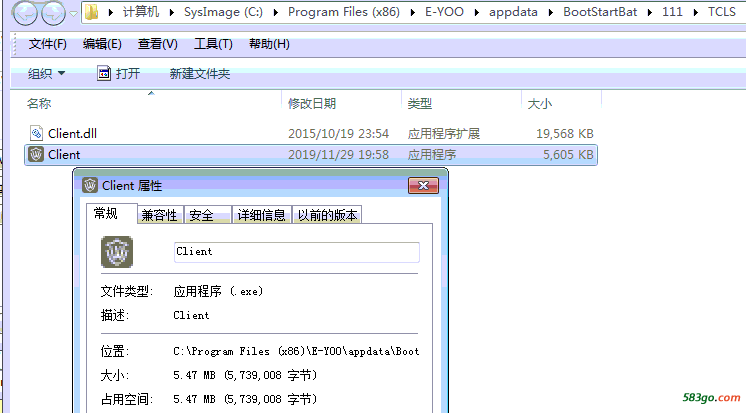
Task: Click the 大小 value 5.47 MB
Action: (x=245, y=375)
